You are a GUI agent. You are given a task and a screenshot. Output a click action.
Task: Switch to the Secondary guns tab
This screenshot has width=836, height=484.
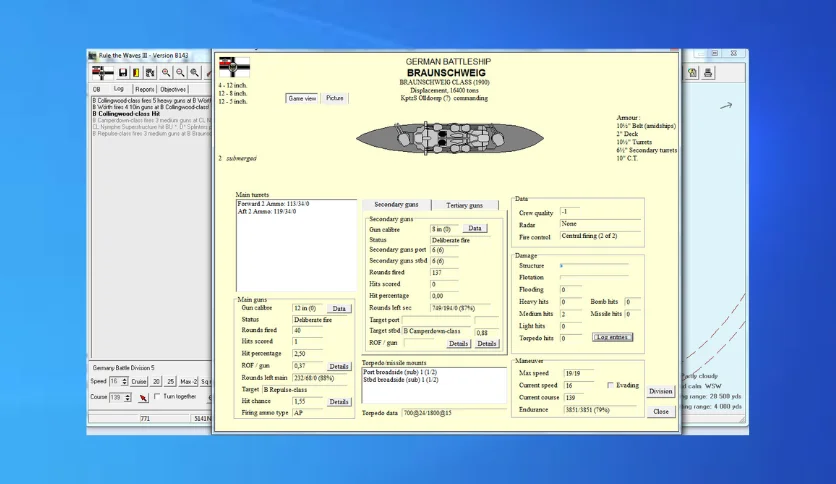(396, 205)
